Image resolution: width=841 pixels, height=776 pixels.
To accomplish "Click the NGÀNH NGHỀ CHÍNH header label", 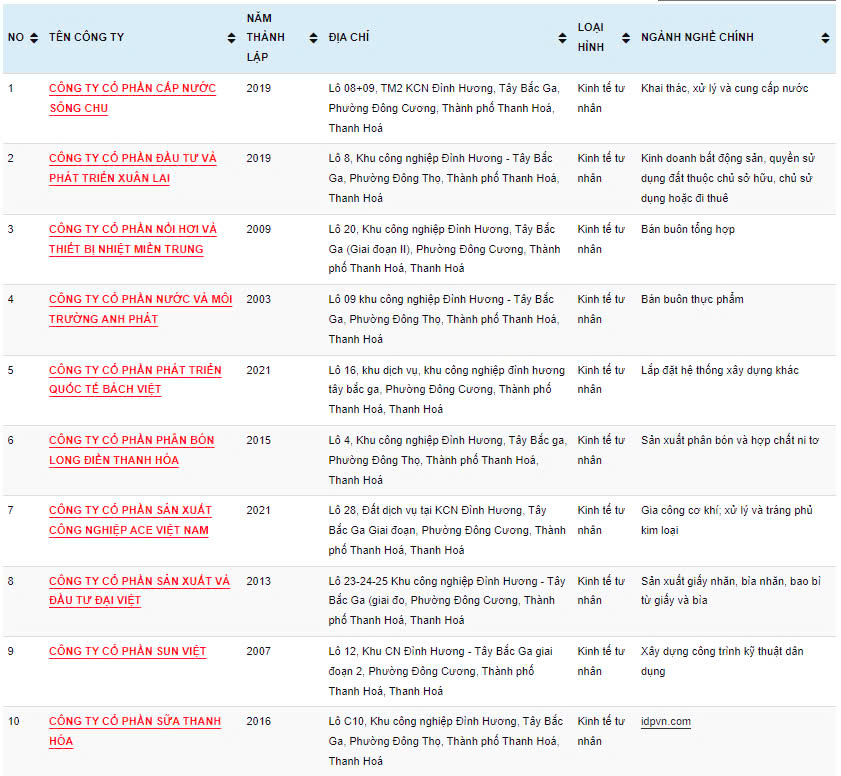I will pyautogui.click(x=697, y=38).
